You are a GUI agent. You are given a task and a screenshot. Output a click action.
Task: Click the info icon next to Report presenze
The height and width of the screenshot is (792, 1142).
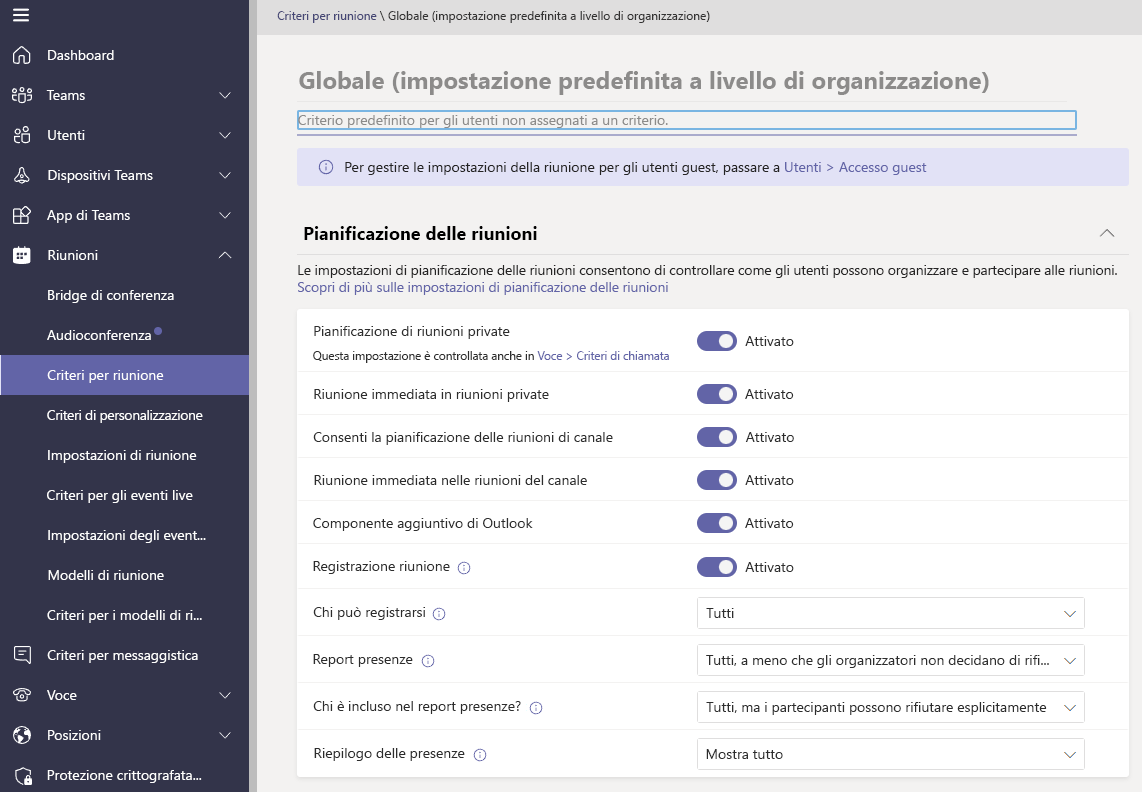click(428, 661)
